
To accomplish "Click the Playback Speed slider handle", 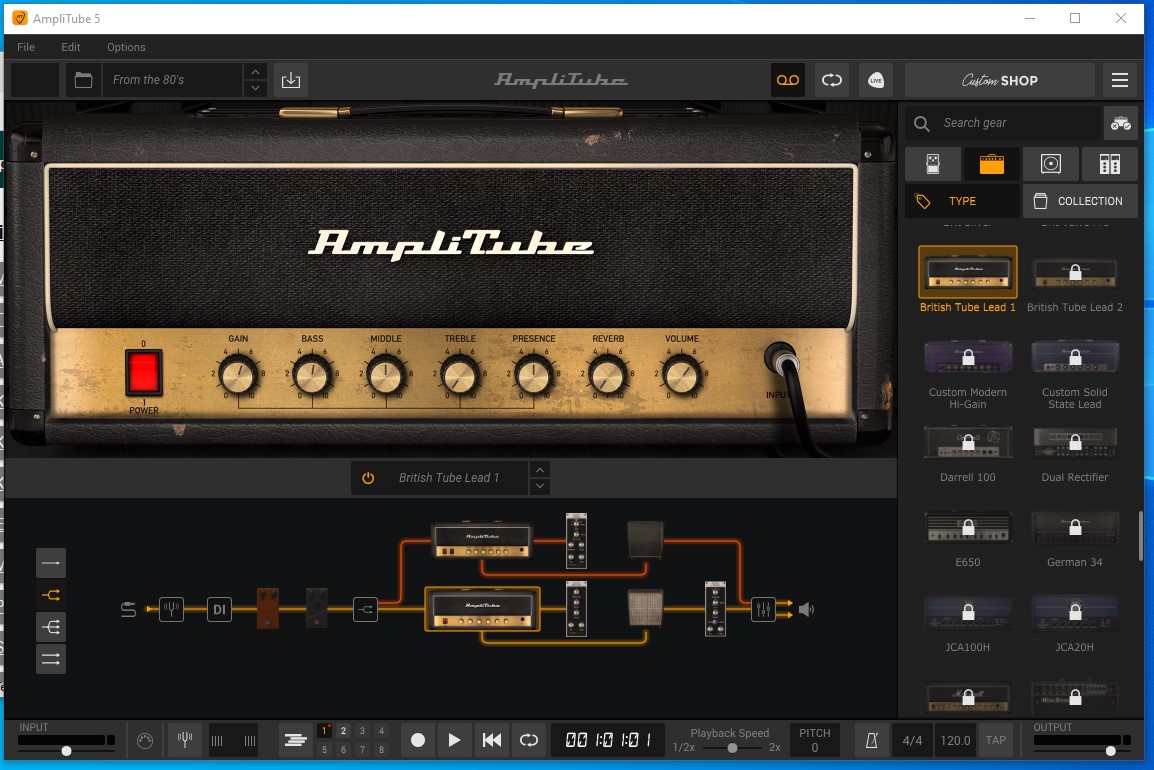I will coord(732,748).
